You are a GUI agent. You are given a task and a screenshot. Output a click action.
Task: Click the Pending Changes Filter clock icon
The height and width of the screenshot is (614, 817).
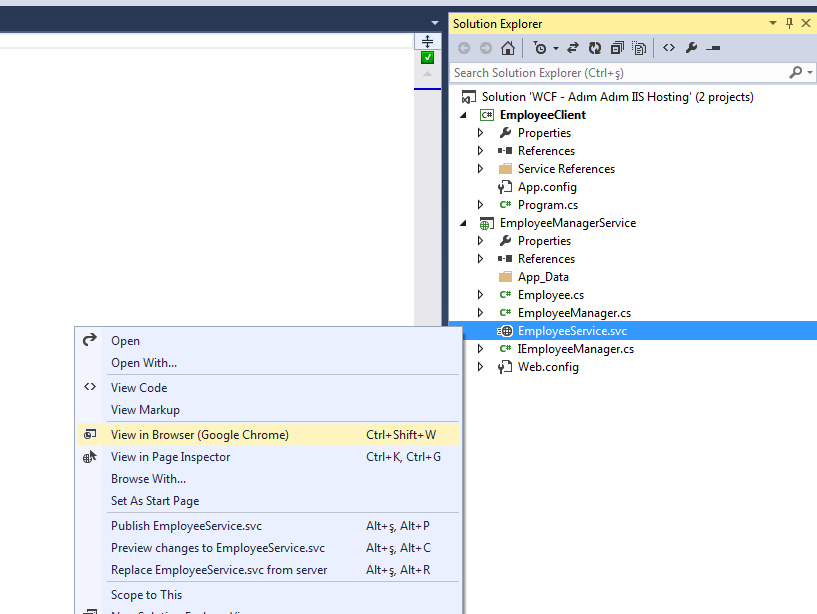pyautogui.click(x=540, y=48)
